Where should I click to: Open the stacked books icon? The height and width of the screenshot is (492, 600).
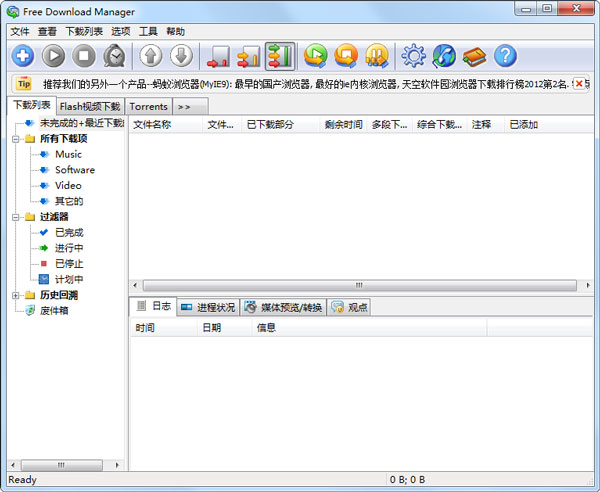474,57
